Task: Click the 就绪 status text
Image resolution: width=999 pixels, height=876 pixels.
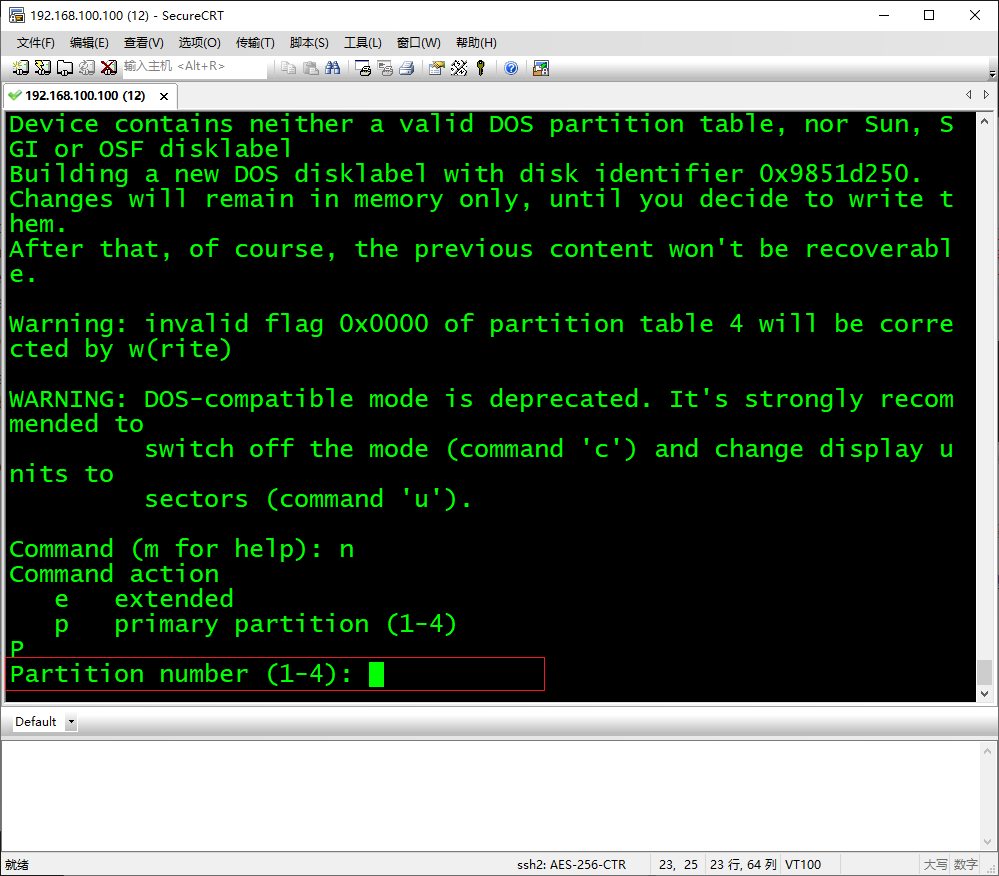Action: 17,865
